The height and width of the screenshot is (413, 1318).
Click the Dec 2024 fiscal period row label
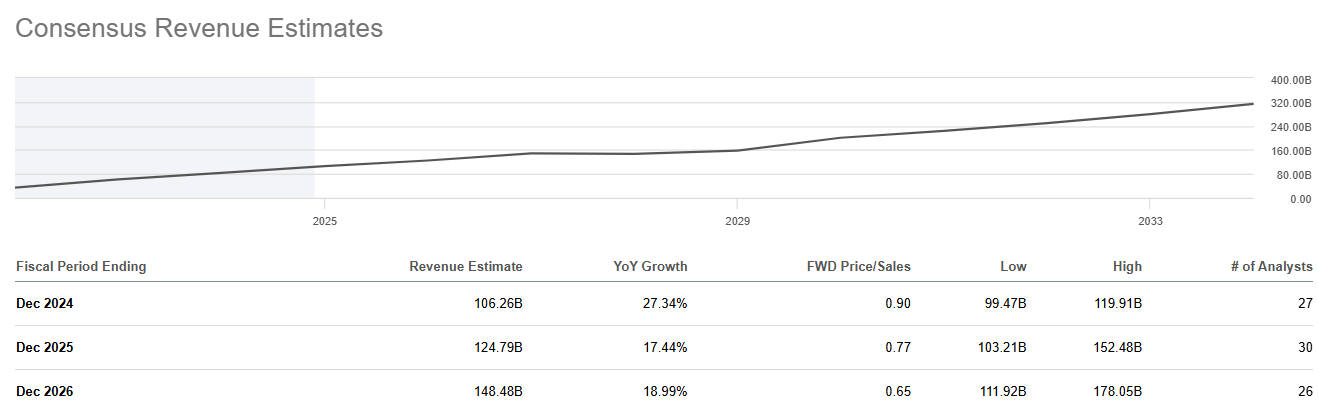[44, 304]
